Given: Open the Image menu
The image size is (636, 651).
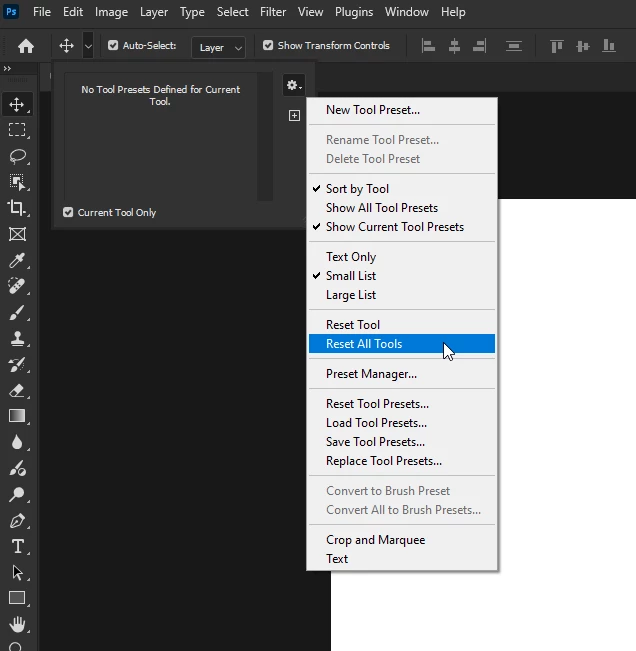Looking at the screenshot, I should [111, 12].
